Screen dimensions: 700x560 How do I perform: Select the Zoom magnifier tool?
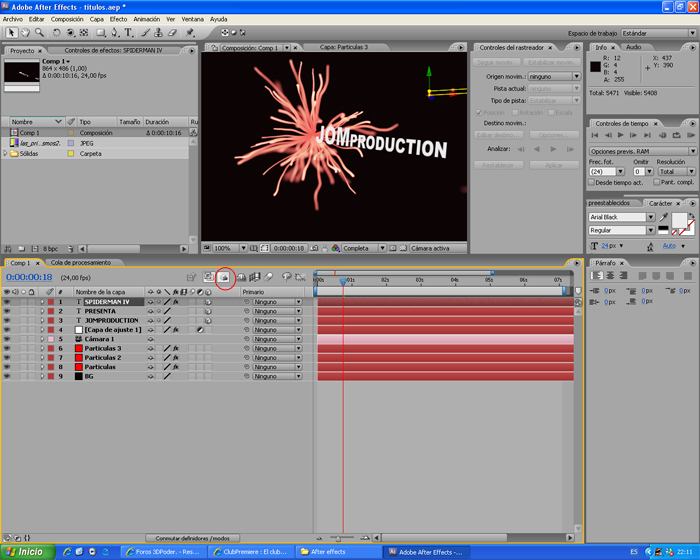pyautogui.click(x=39, y=33)
